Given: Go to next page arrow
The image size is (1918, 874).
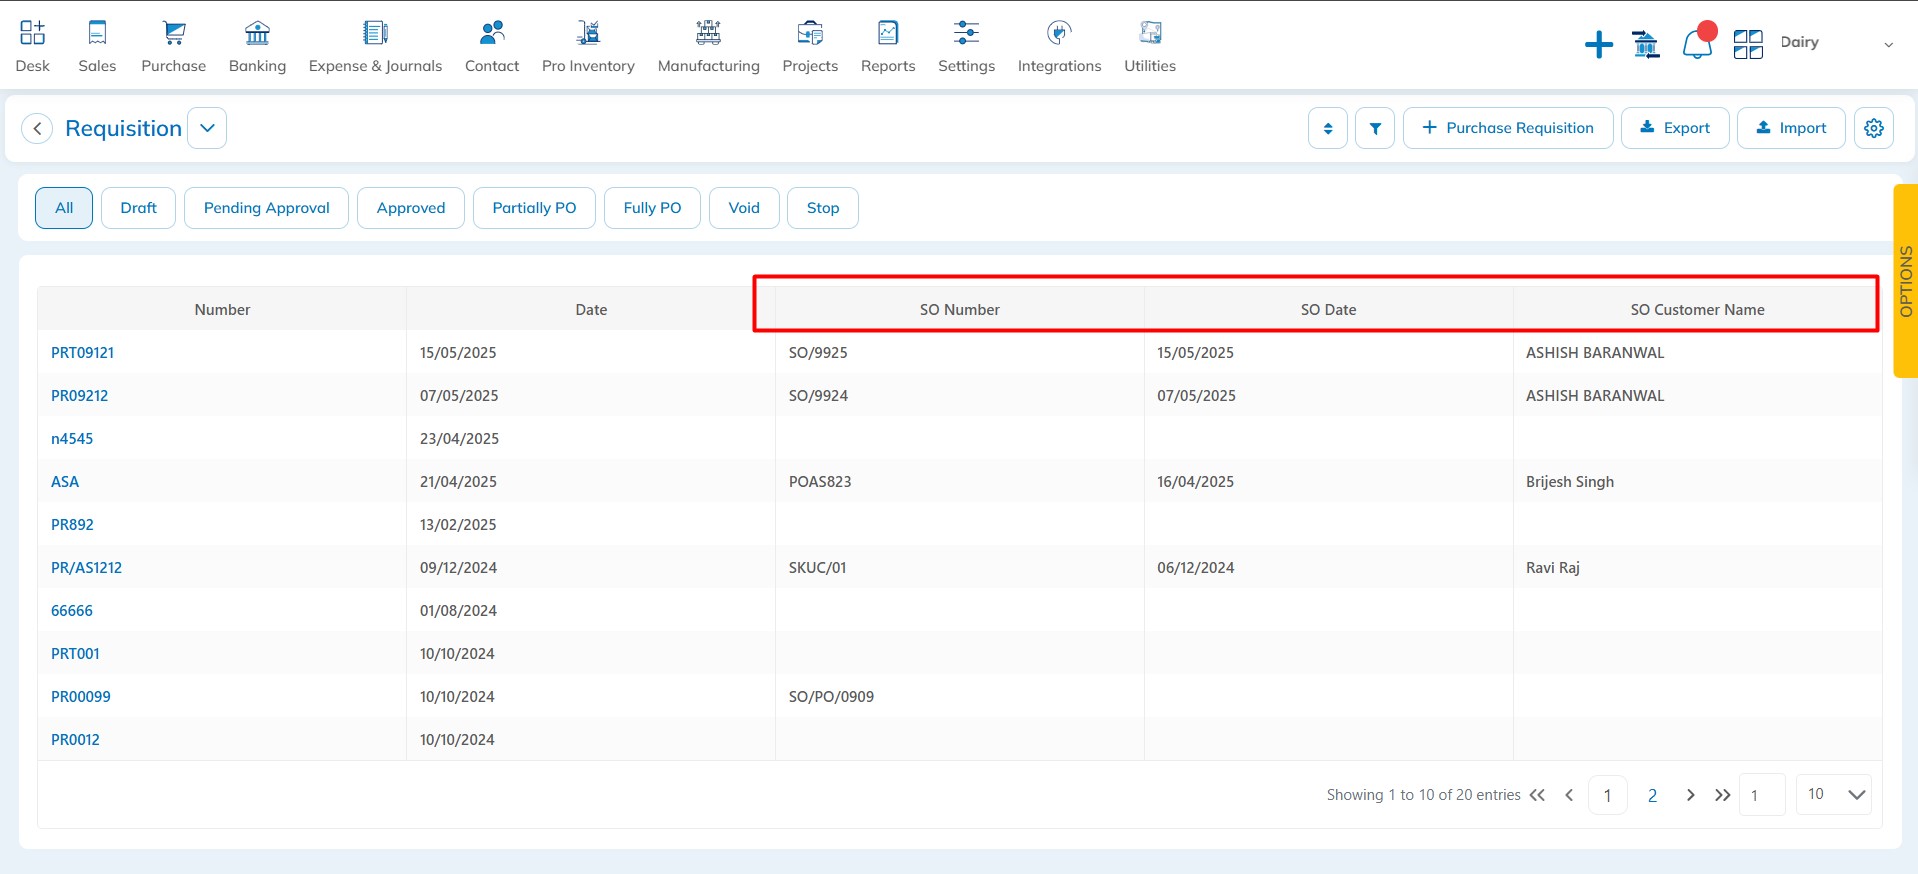Looking at the screenshot, I should click(1691, 795).
